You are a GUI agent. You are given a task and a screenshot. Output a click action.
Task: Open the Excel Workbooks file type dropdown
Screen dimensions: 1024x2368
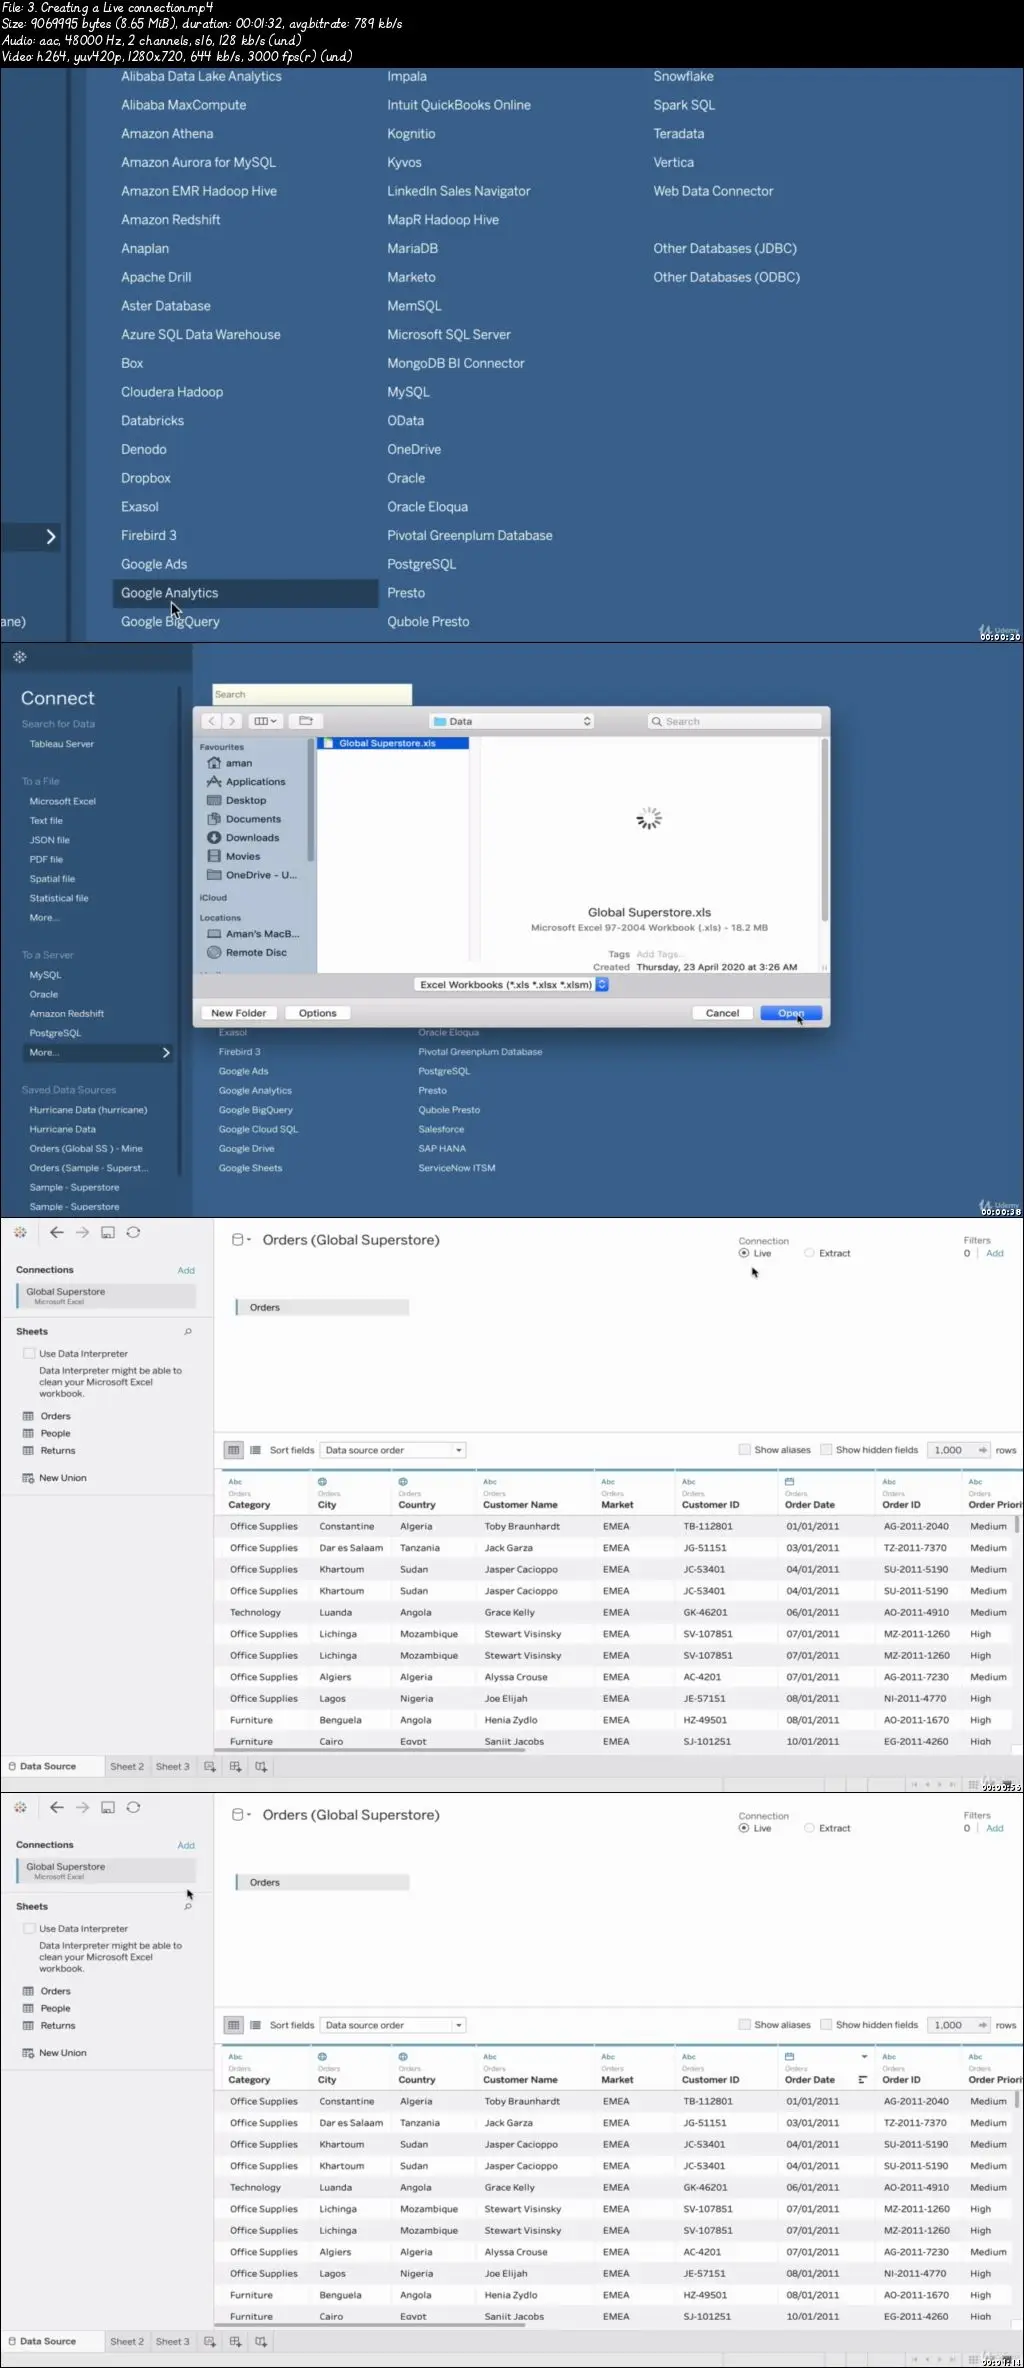click(511, 985)
